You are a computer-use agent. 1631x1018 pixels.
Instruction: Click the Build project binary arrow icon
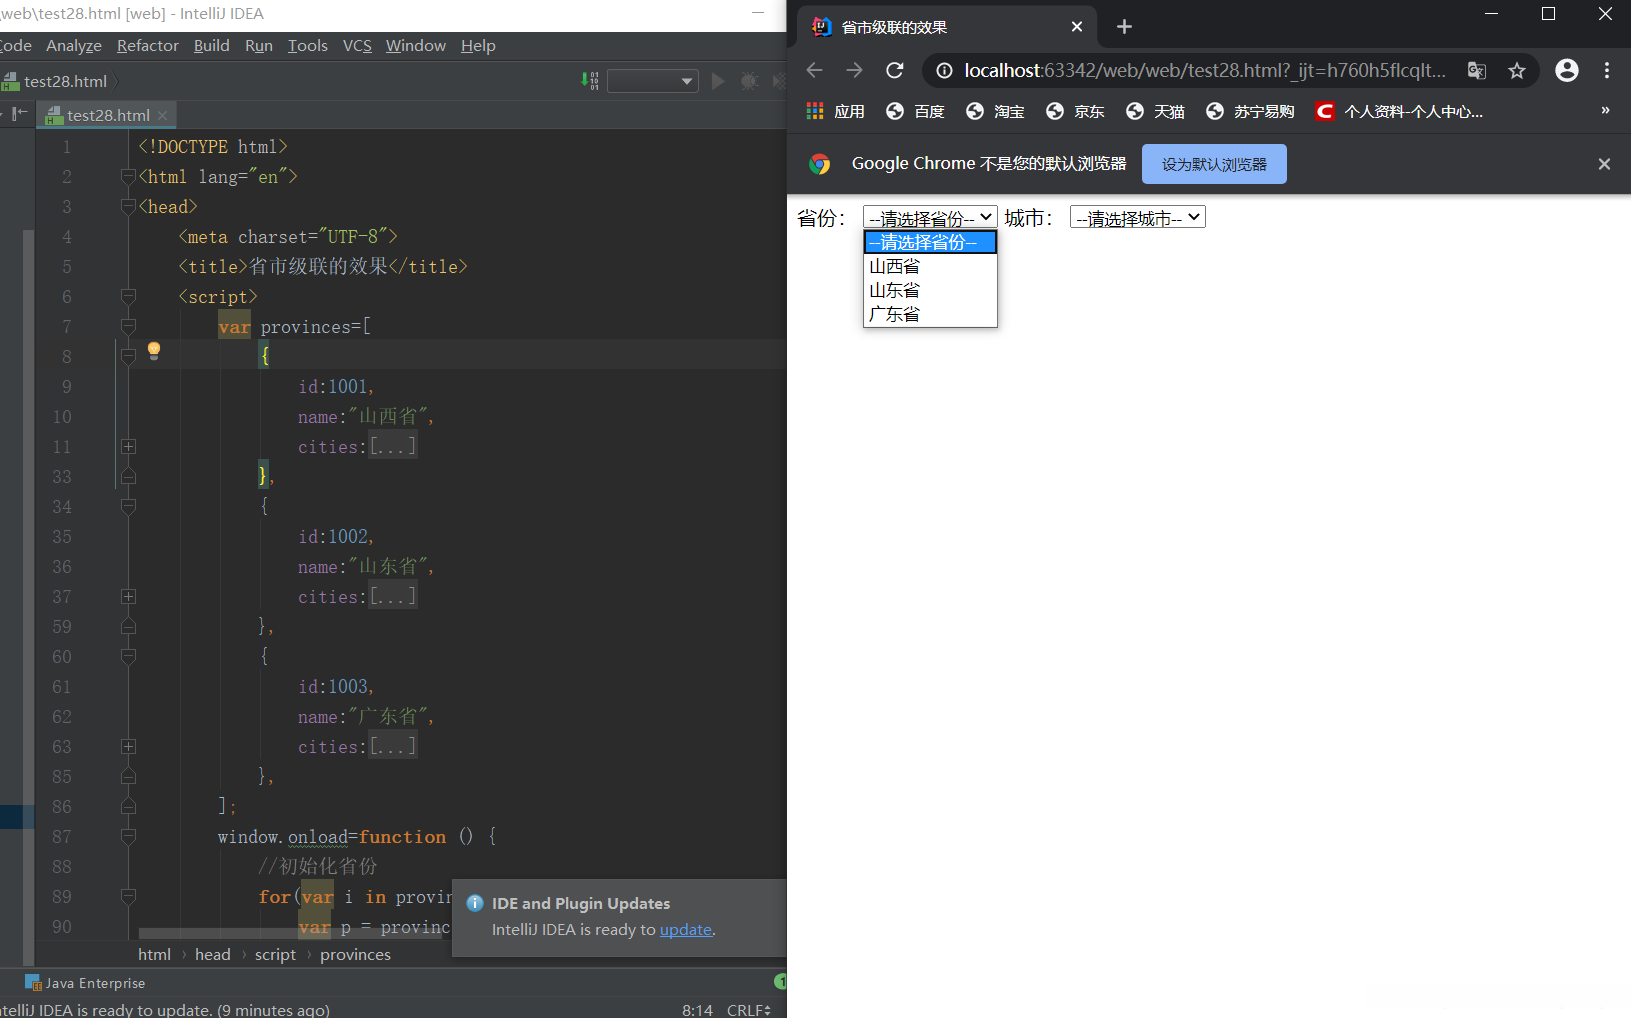click(590, 81)
